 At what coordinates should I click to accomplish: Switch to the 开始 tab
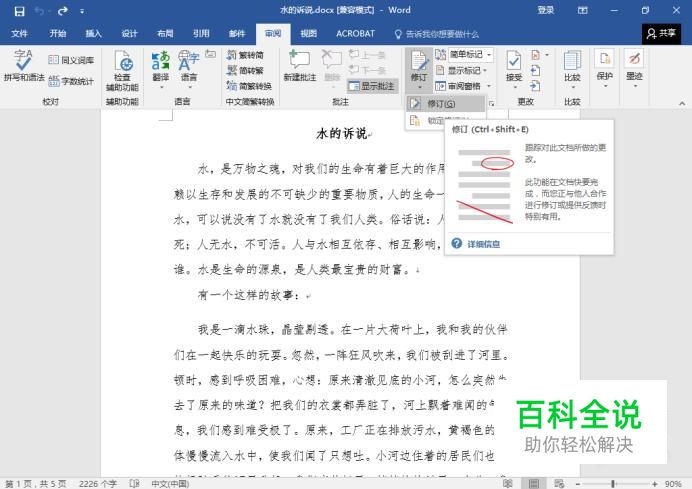click(57, 34)
